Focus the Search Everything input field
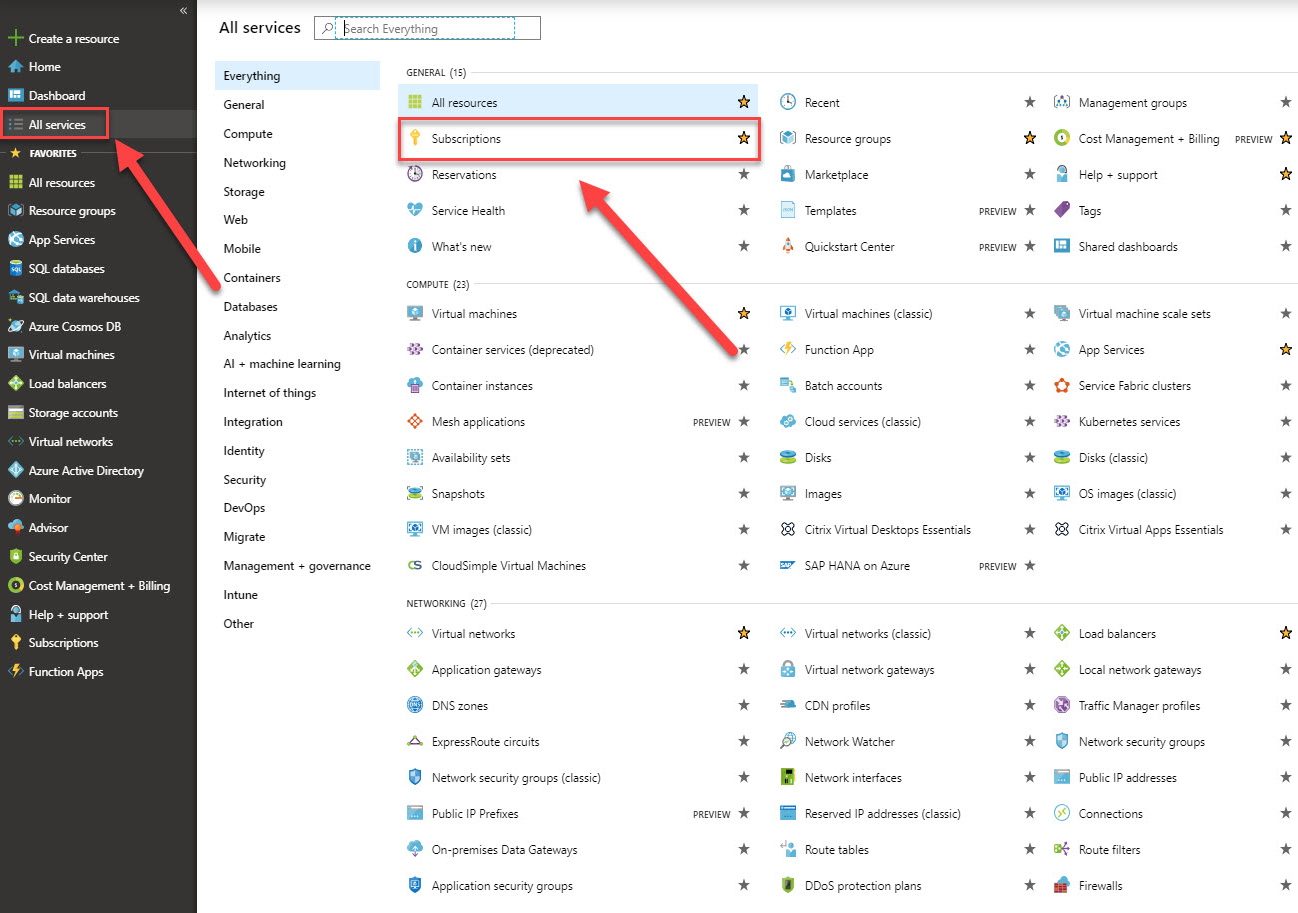The height and width of the screenshot is (913, 1298). tap(427, 29)
